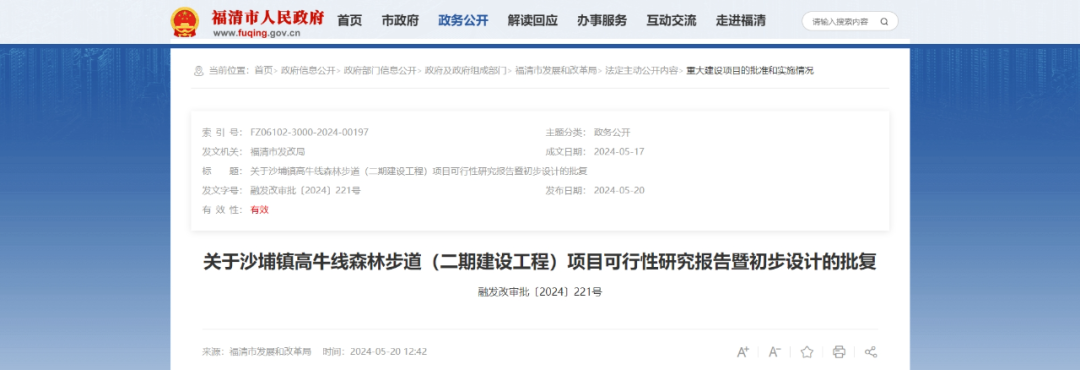Click document number under headline
Viewport: 1080px width, 370px height.
point(540,292)
